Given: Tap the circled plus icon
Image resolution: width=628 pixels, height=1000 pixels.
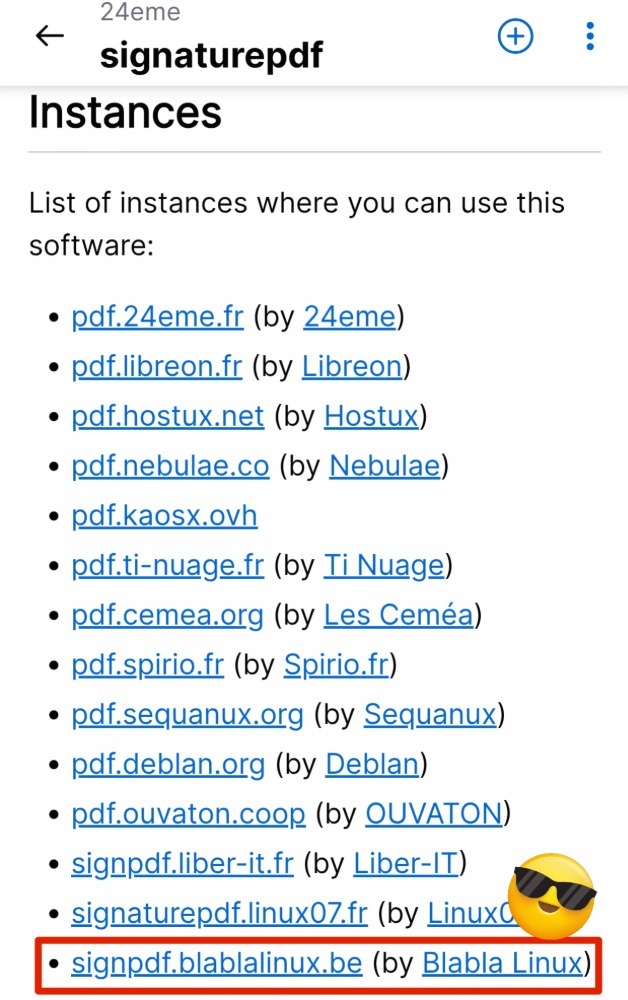Looking at the screenshot, I should pos(516,37).
